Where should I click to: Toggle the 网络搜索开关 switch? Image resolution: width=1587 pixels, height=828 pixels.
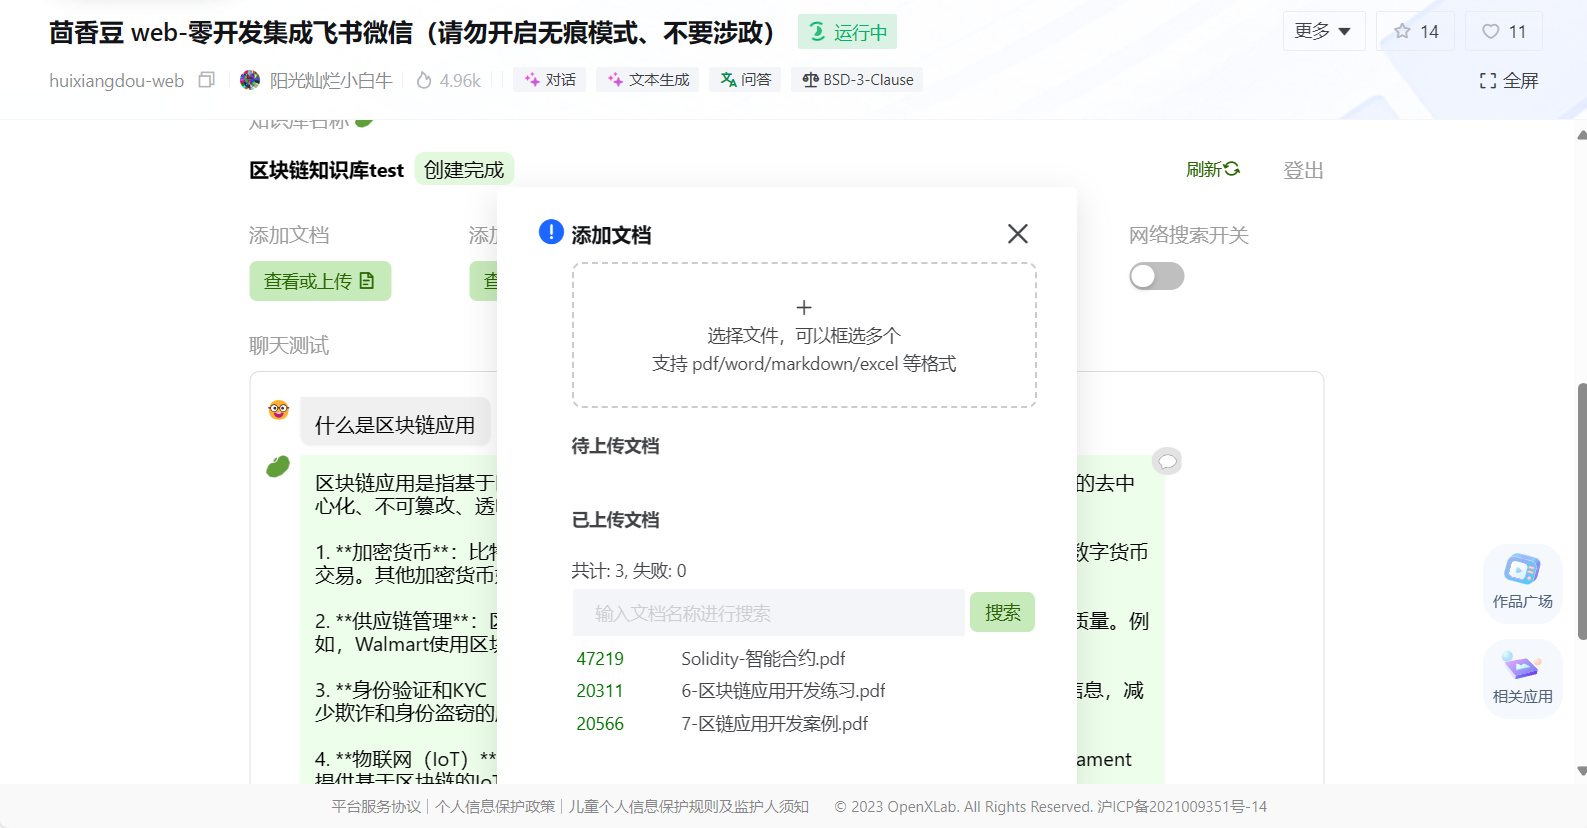point(1156,276)
